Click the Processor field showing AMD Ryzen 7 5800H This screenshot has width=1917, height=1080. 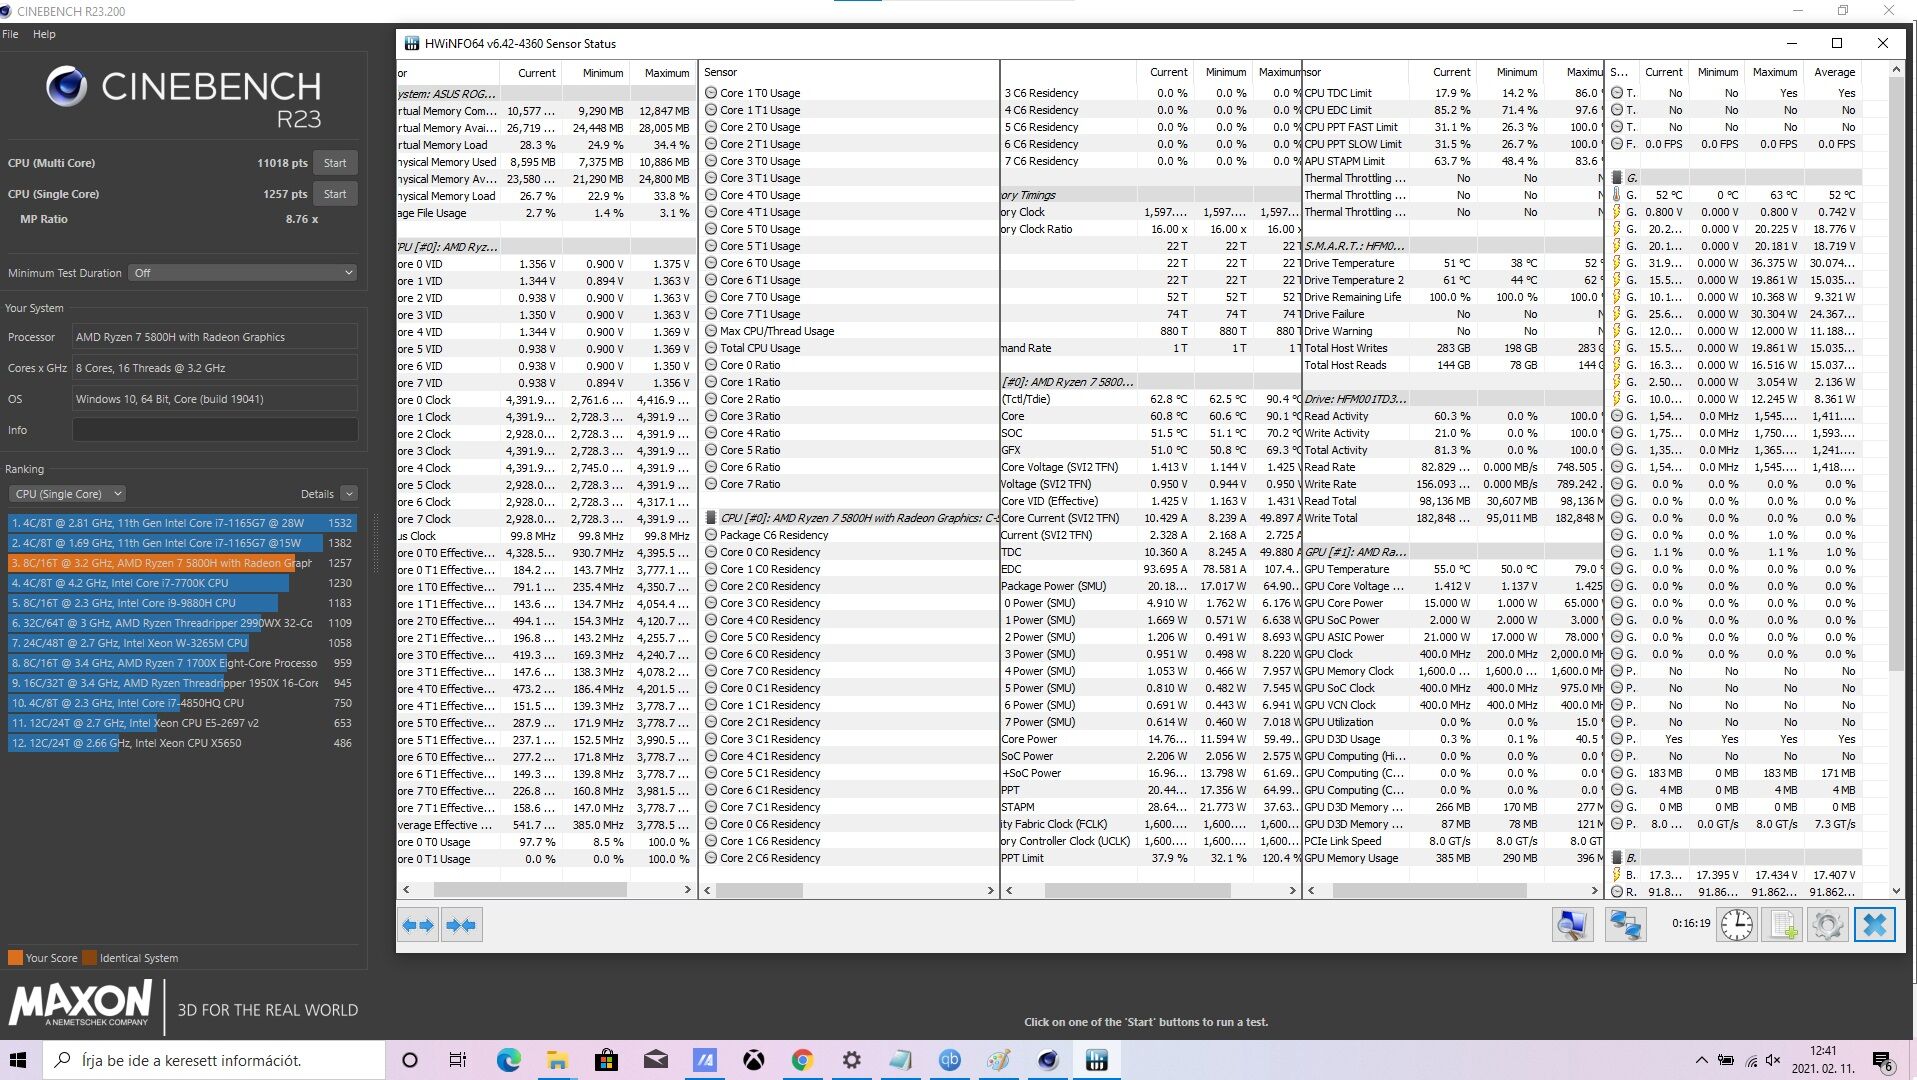(x=215, y=337)
